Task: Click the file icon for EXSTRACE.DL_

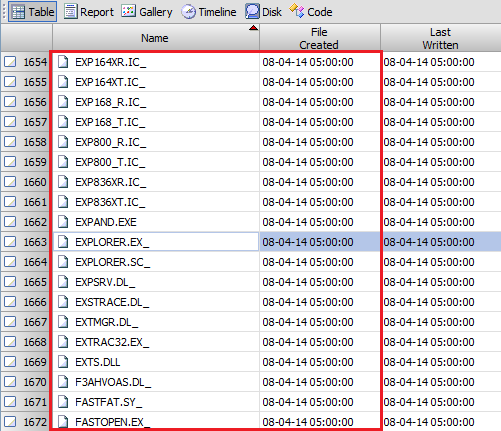Action: tap(63, 302)
